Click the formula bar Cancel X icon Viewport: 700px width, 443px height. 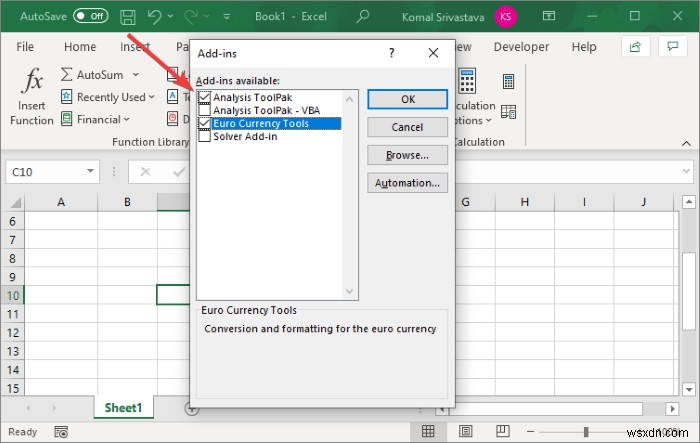[146, 172]
